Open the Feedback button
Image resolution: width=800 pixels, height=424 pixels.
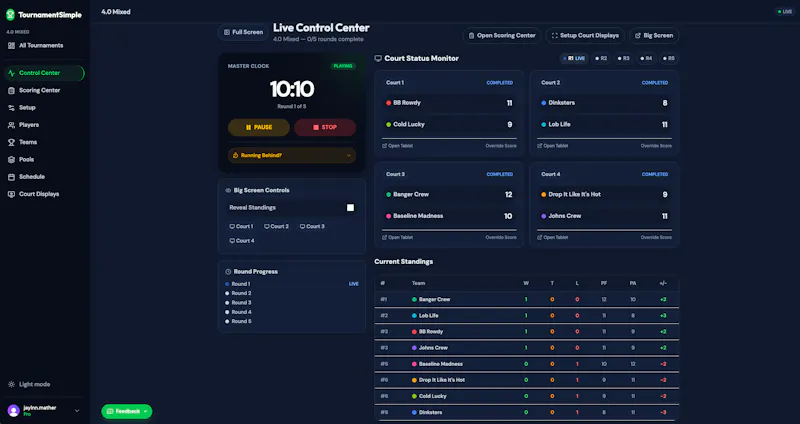click(127, 411)
